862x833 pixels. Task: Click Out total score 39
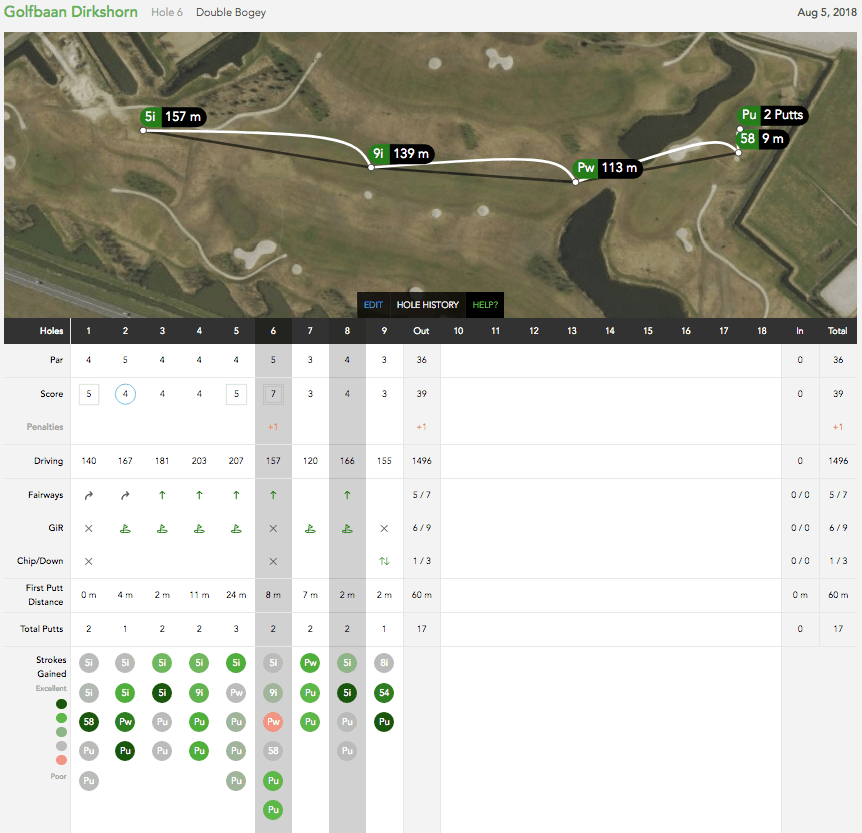(x=422, y=394)
